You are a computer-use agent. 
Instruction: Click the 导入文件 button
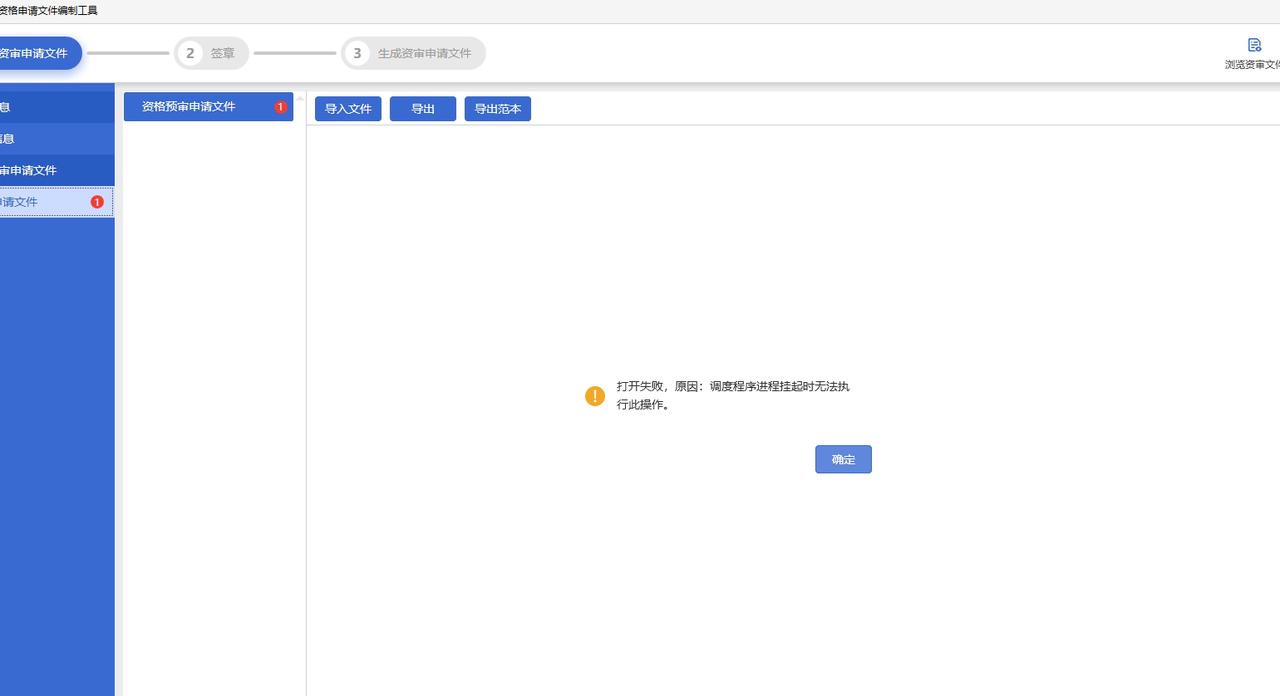348,109
